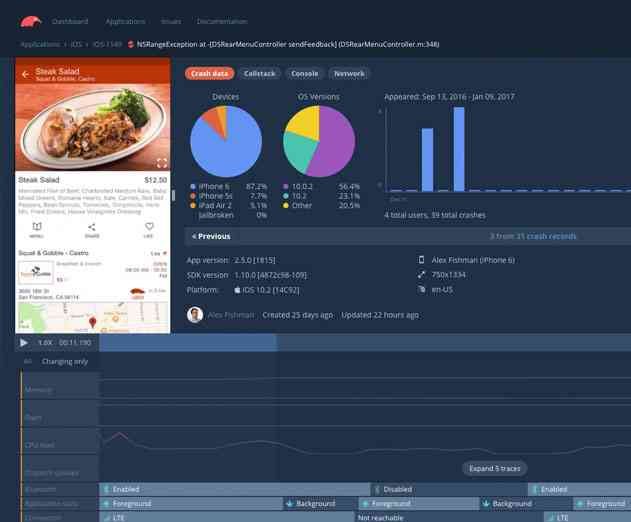
Task: Tap the back arrow in Steak Salad header
Action: [25, 74]
